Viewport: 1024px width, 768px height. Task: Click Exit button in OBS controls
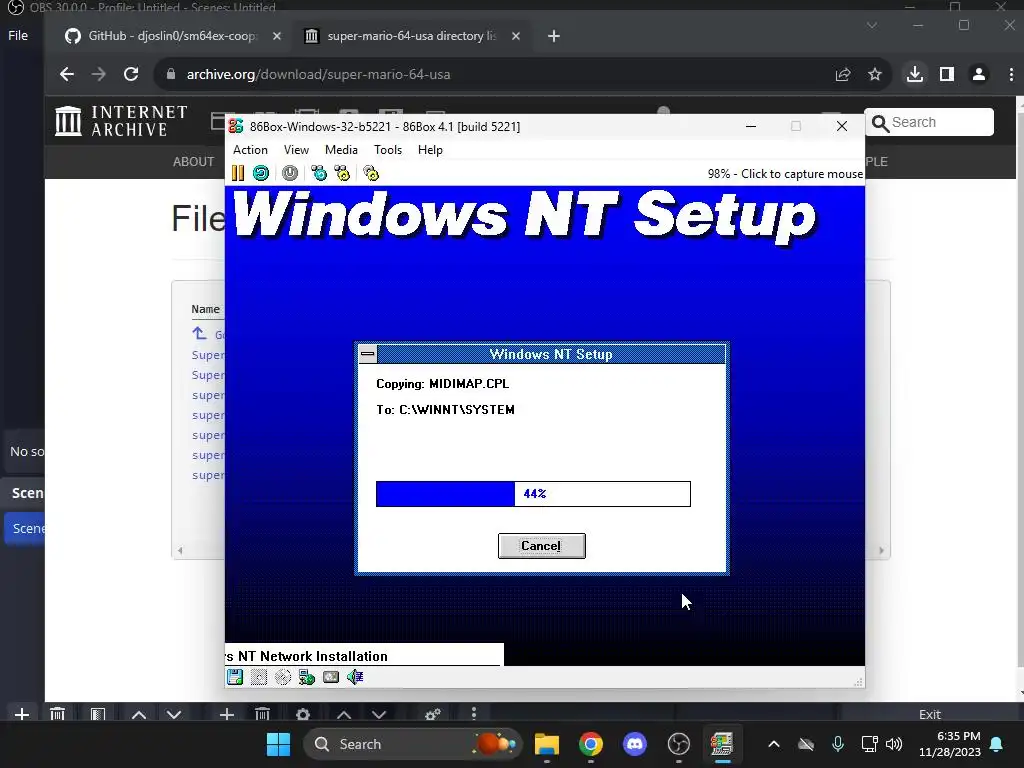pos(929,714)
